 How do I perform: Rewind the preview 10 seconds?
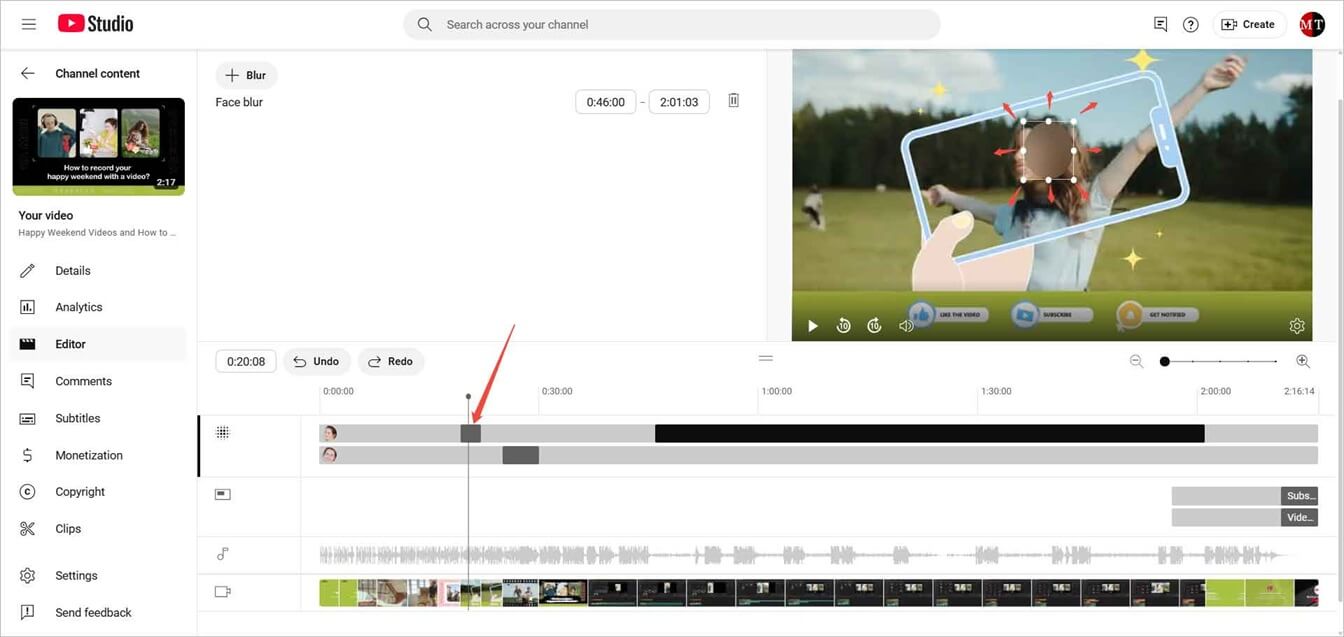pos(843,325)
